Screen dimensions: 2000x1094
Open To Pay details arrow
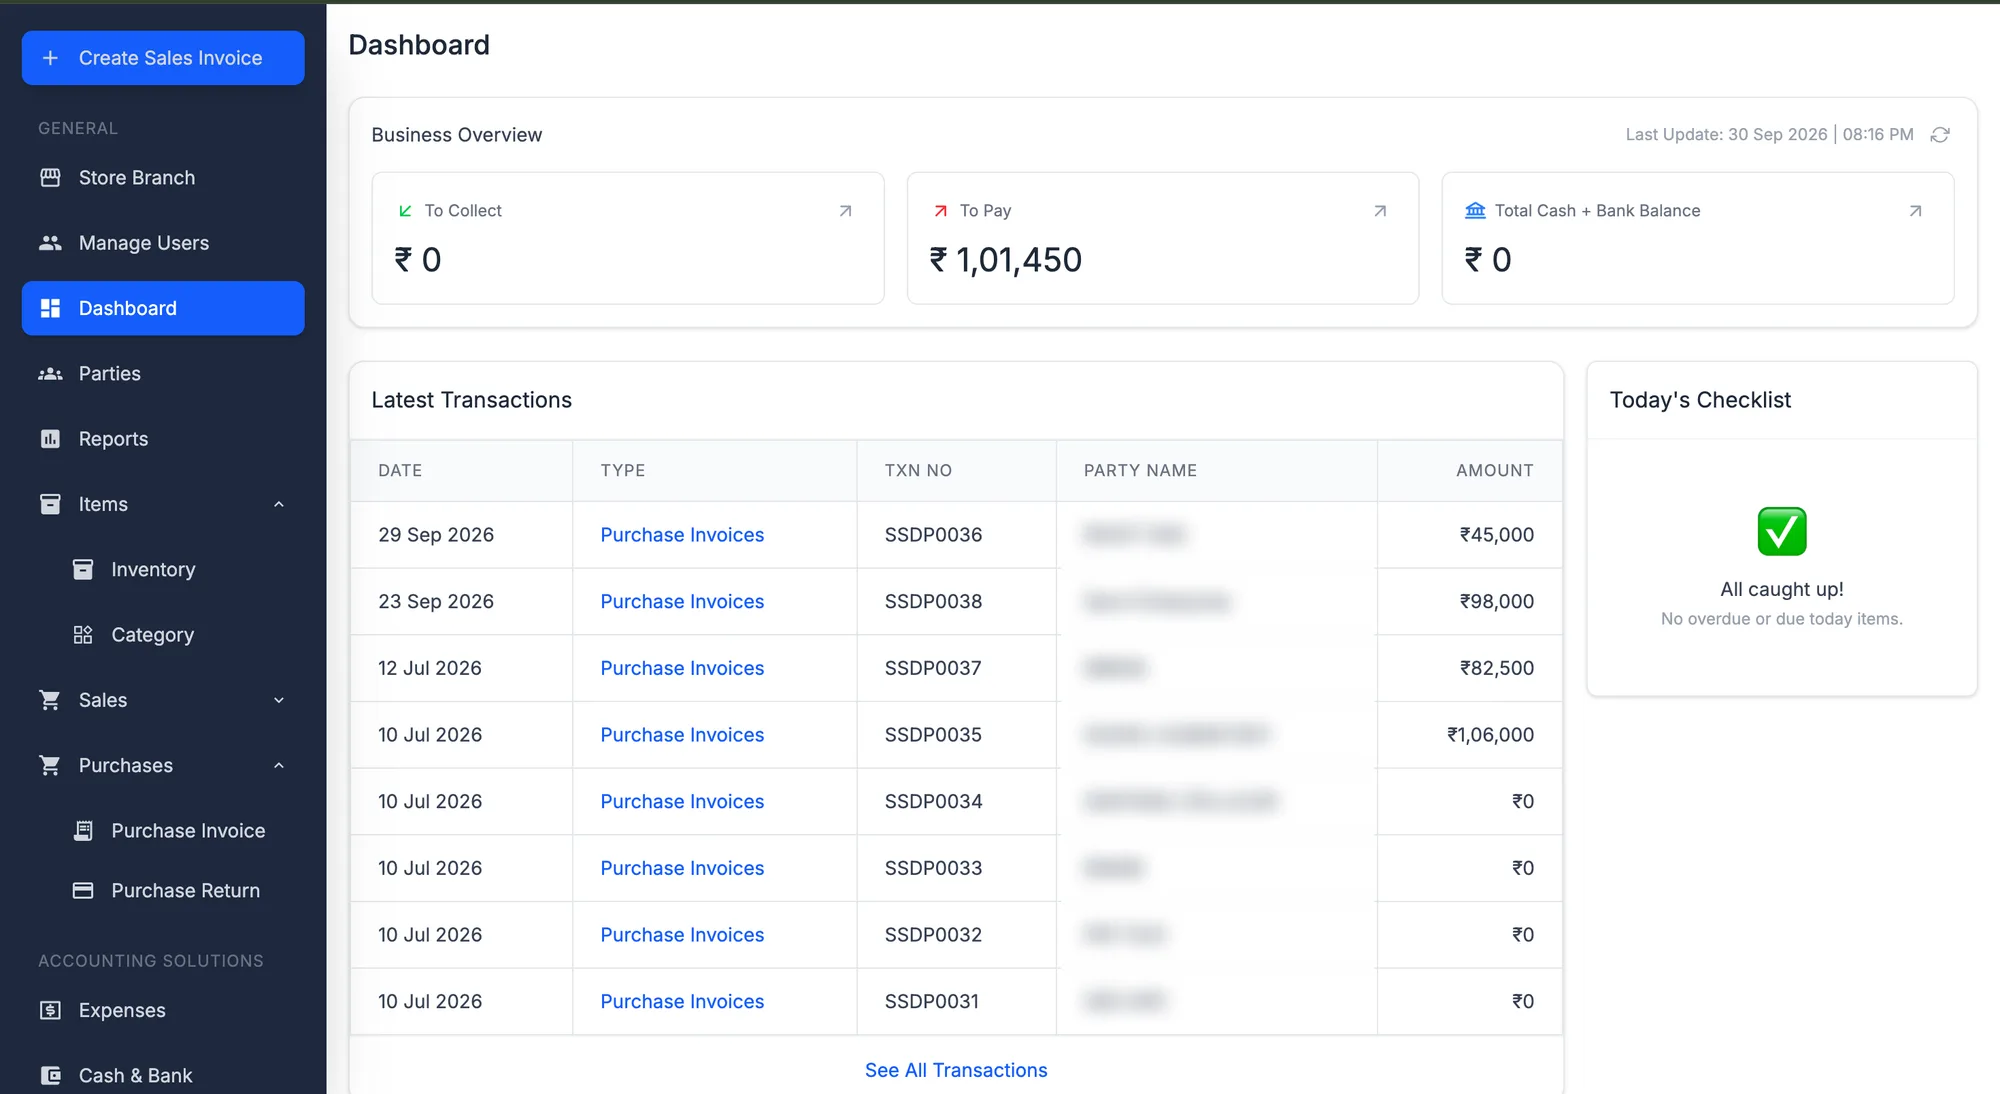[1380, 211]
